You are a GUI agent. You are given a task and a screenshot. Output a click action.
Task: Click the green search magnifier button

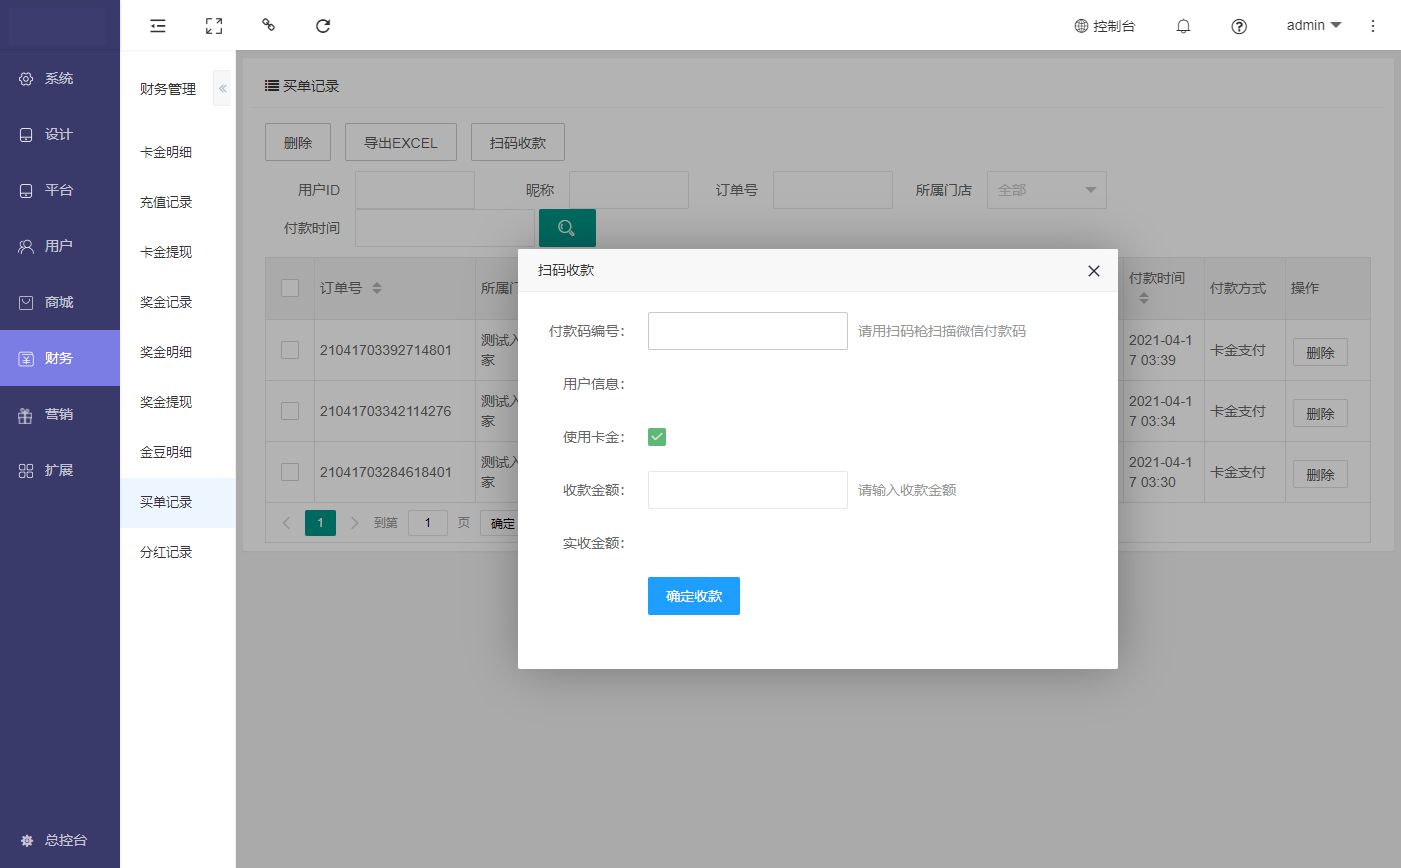[567, 228]
